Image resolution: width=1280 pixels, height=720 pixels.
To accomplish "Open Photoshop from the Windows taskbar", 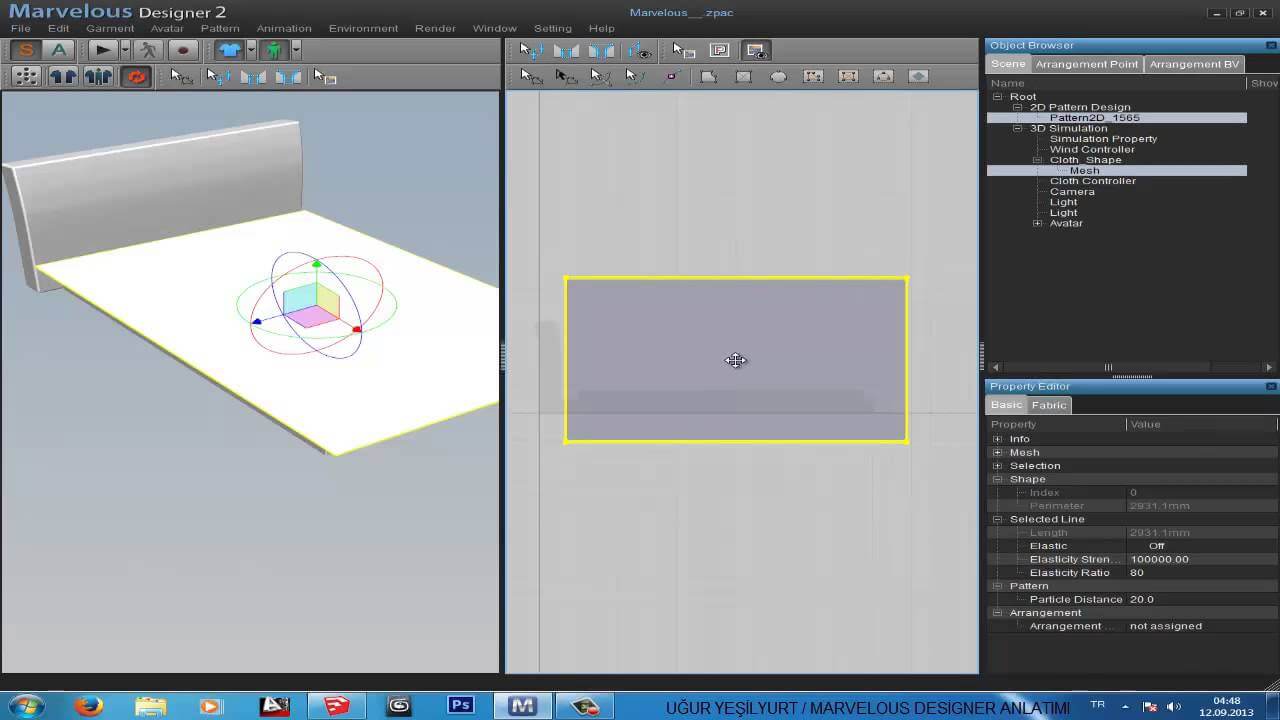I will 460,706.
